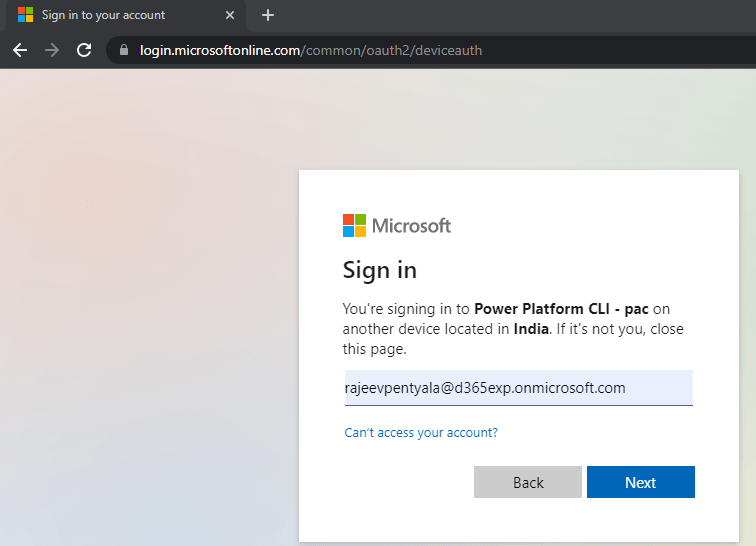Close the 'Sign in to your account' tab
This screenshot has height=546, width=756.
230,15
